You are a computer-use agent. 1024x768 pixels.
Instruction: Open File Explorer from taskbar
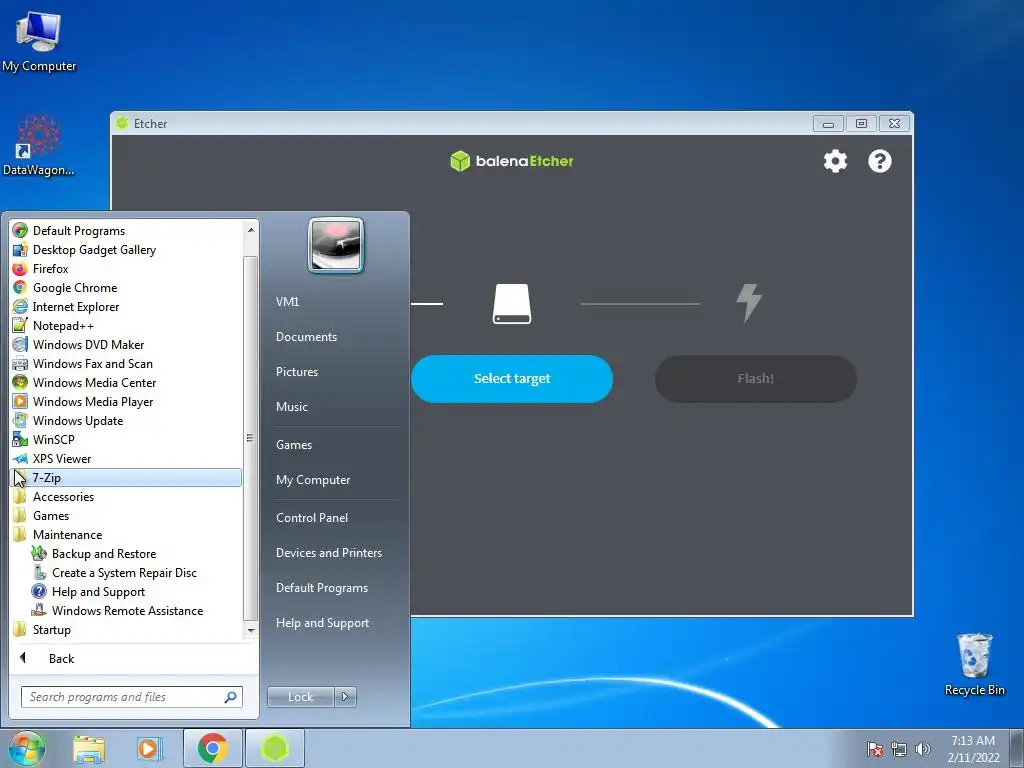point(89,749)
